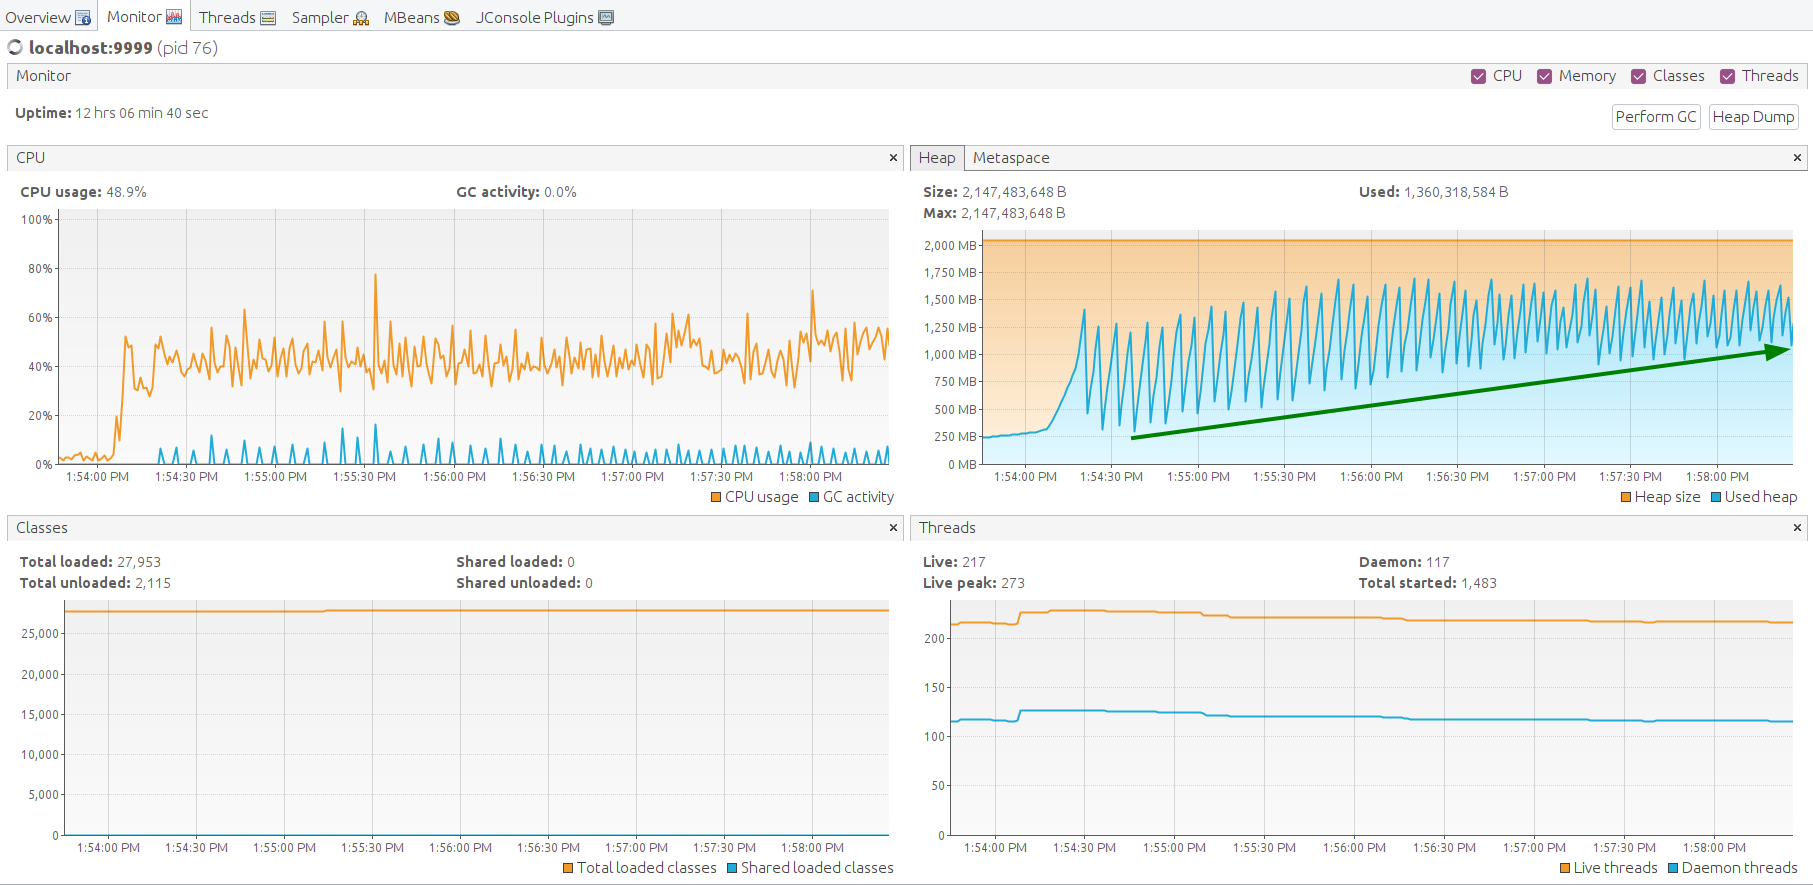Select the Heap tab
Image resolution: width=1813 pixels, height=885 pixels.
[x=937, y=158]
